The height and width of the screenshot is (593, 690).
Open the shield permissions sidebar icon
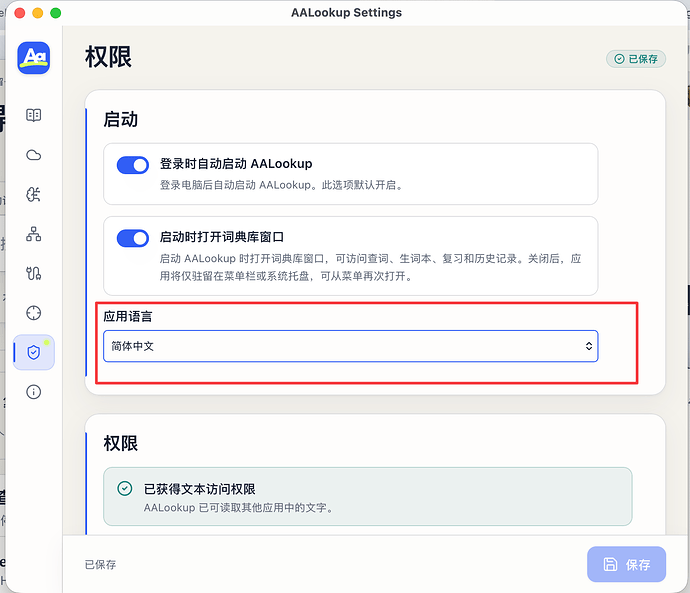(x=33, y=352)
